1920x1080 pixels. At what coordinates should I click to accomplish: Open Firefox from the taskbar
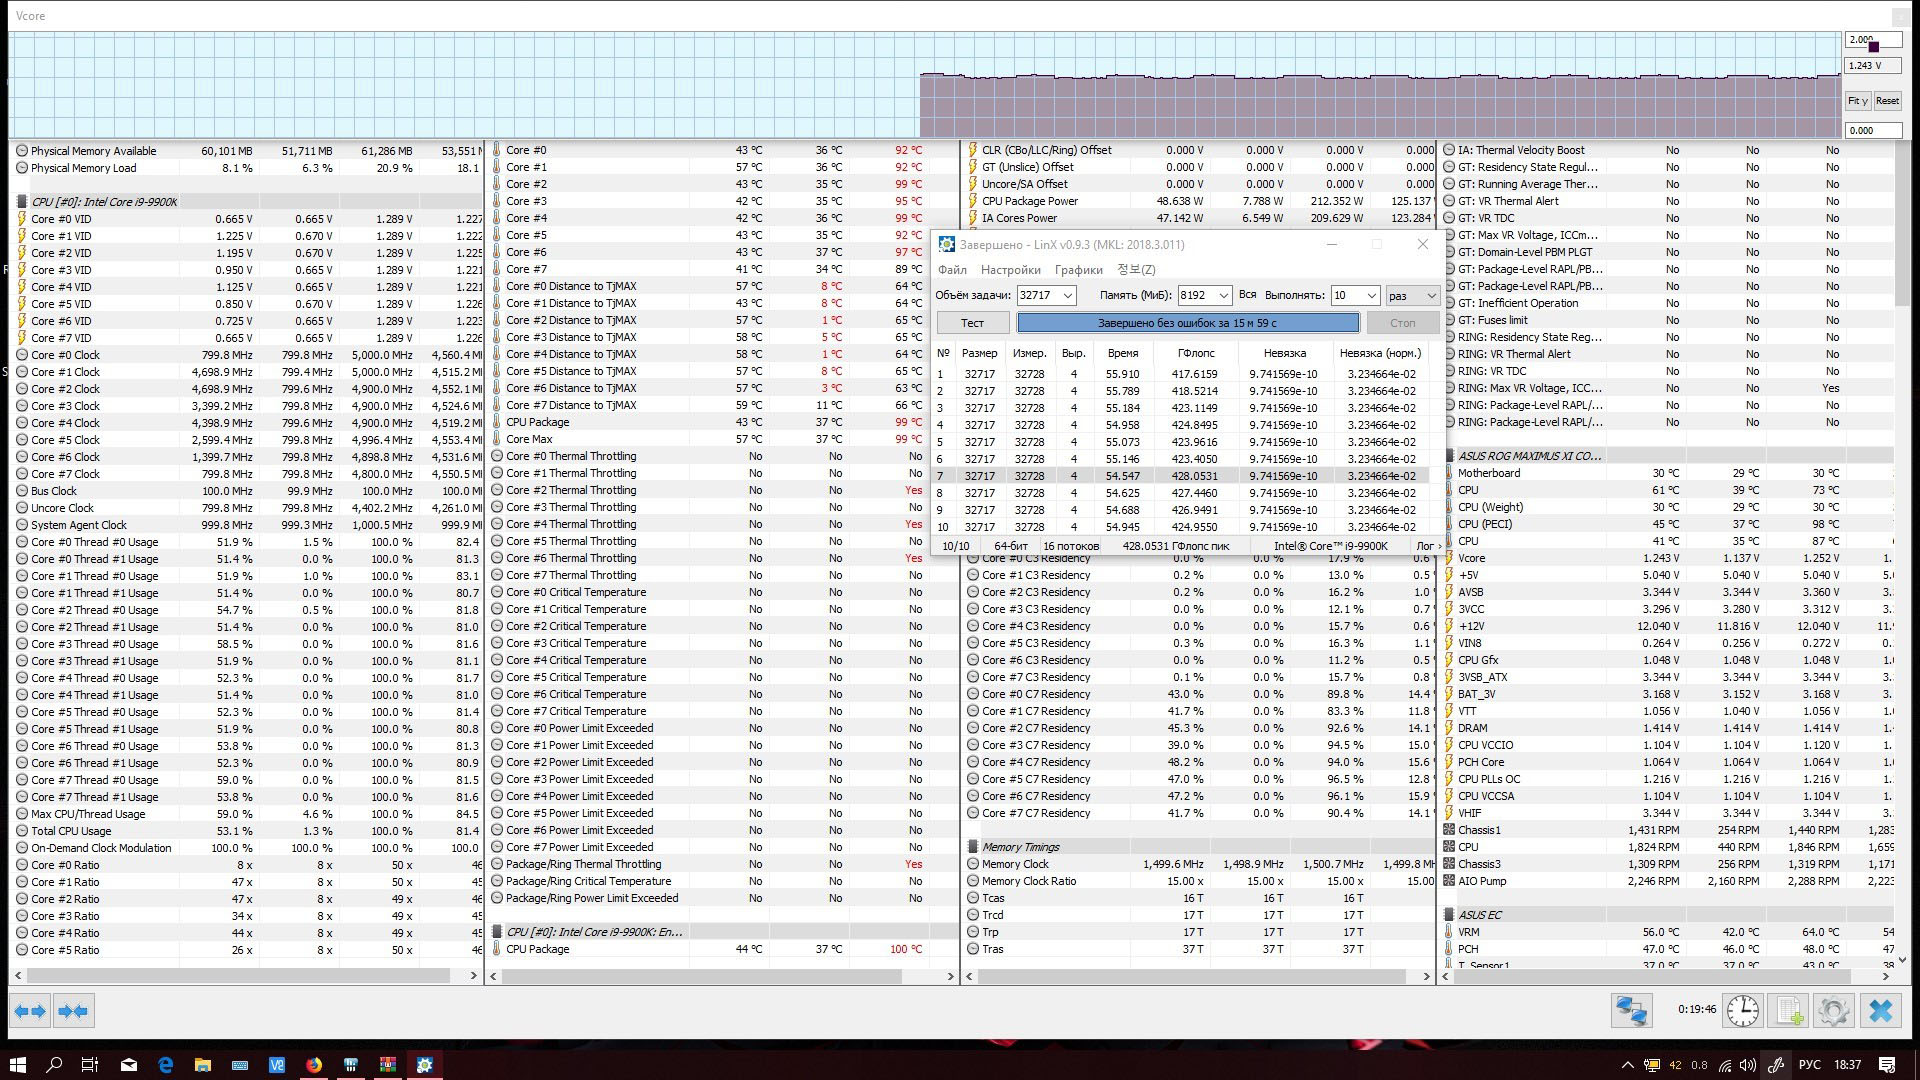tap(314, 1065)
